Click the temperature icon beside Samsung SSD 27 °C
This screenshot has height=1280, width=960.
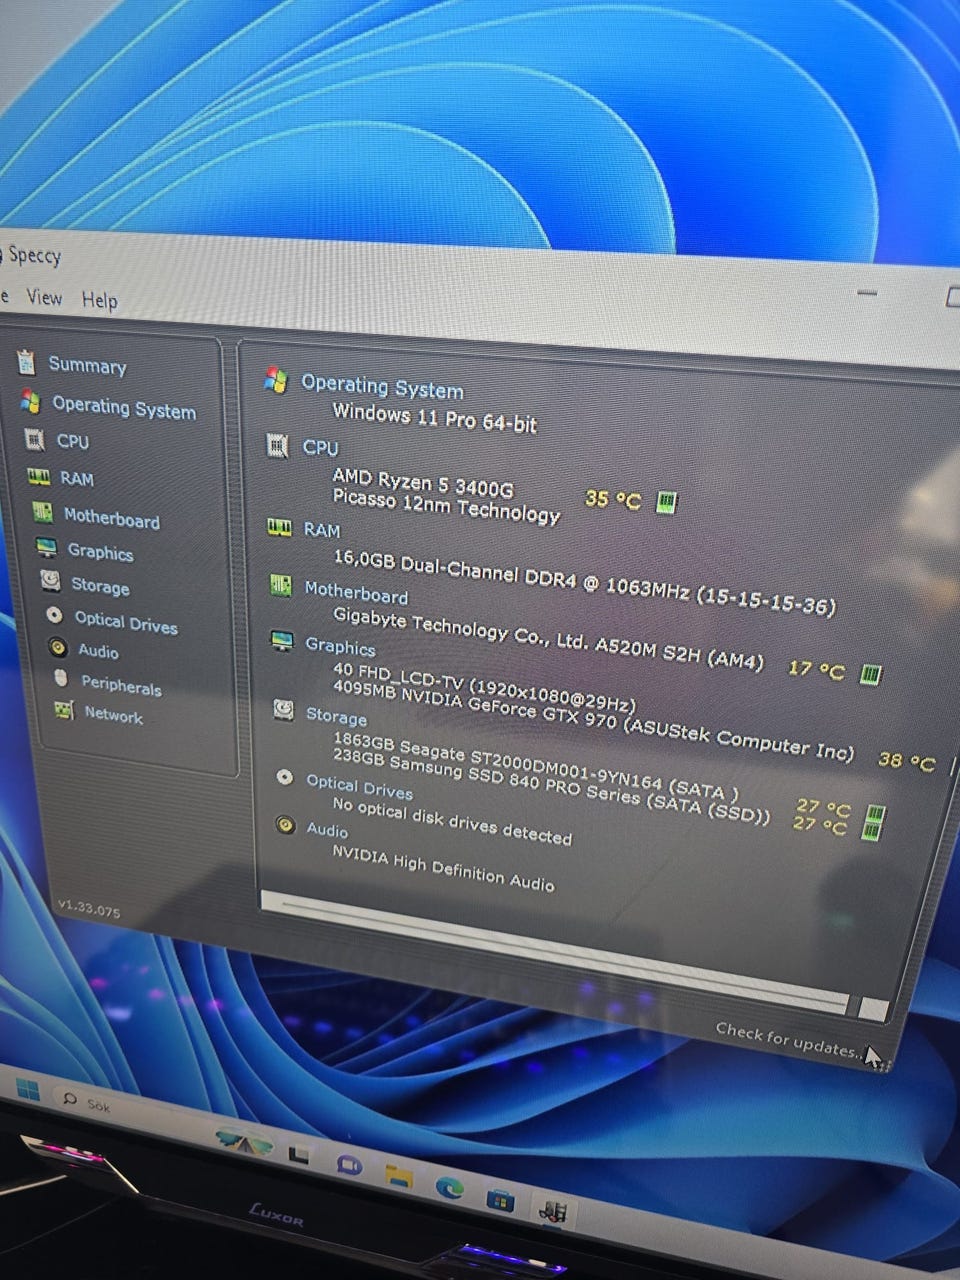point(873,830)
